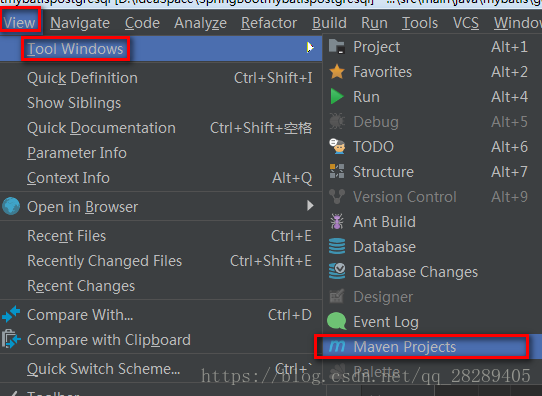Open the Navigate menu
542x396 pixels.
(x=80, y=23)
